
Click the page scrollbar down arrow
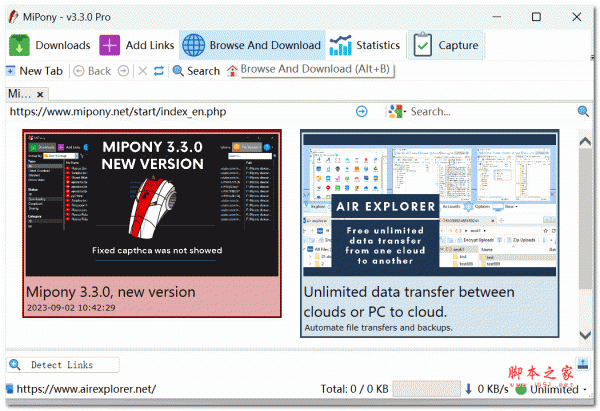(585, 335)
